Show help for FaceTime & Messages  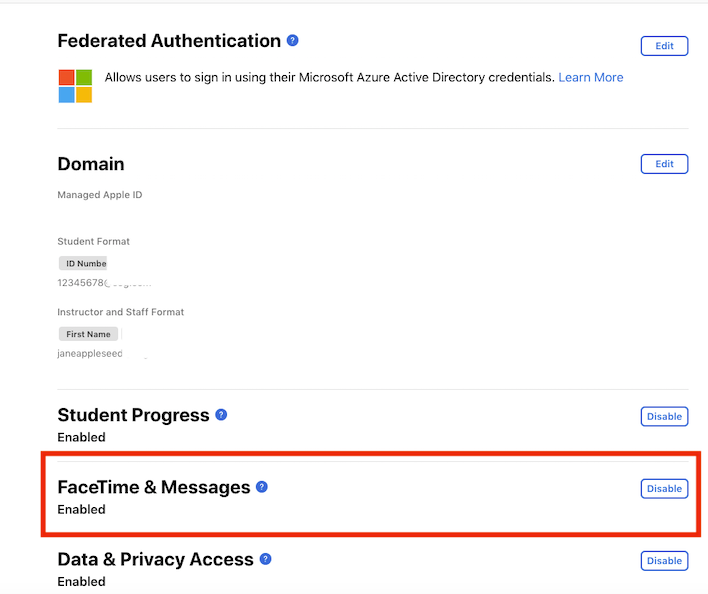click(x=261, y=487)
